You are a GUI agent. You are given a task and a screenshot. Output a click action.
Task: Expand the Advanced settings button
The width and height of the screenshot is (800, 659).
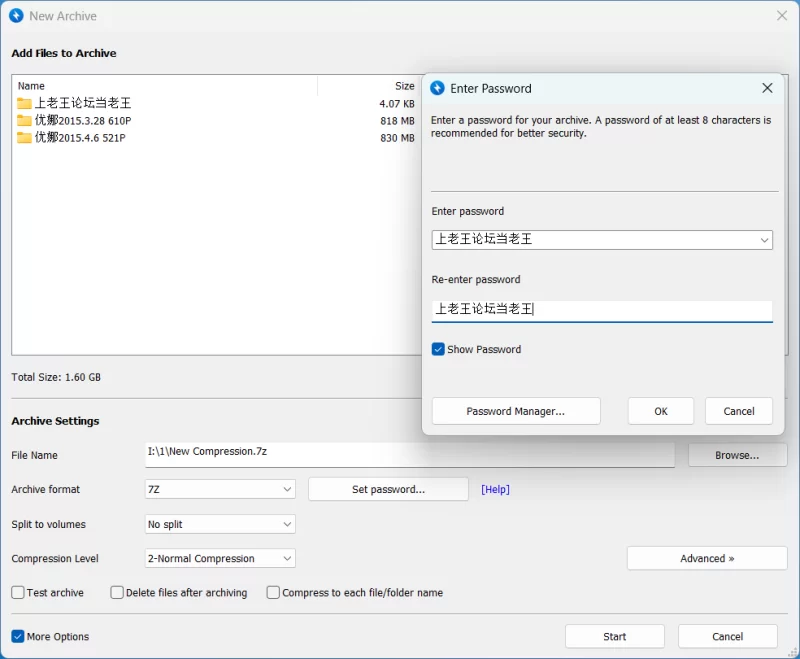[707, 559]
